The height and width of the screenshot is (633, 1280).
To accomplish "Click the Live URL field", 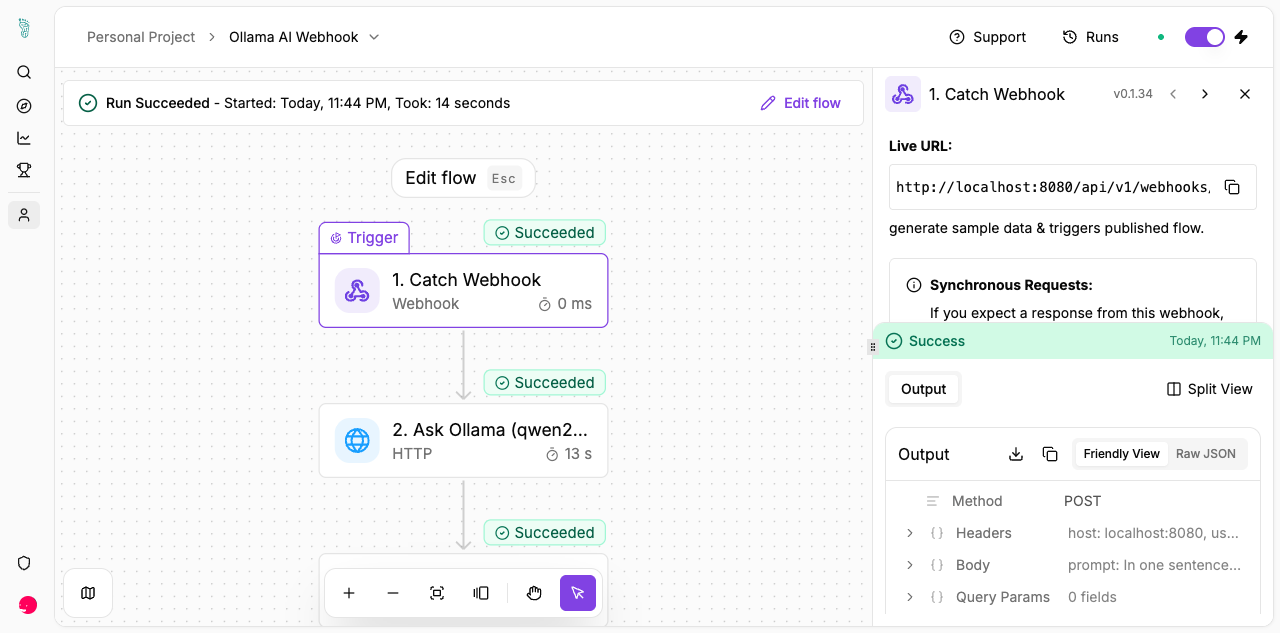I will point(1052,187).
